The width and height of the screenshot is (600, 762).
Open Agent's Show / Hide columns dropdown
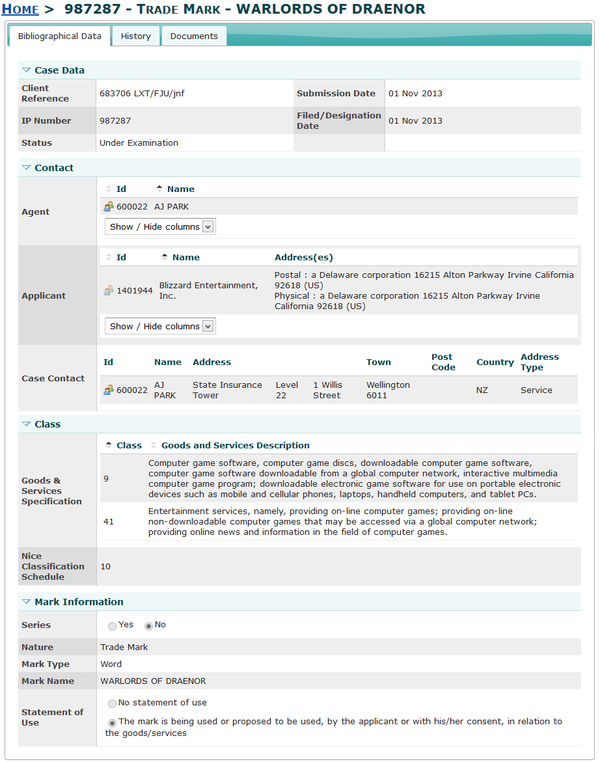(160, 227)
